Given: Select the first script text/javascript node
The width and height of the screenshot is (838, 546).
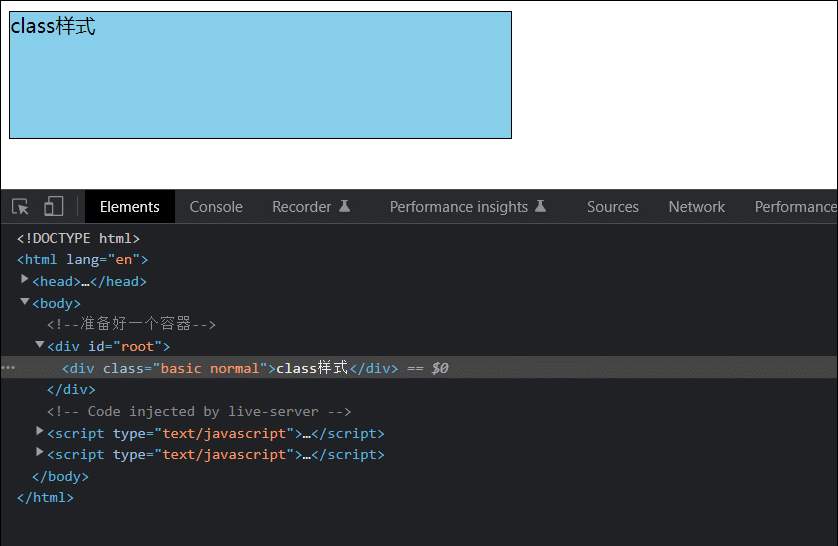Looking at the screenshot, I should 215,433.
